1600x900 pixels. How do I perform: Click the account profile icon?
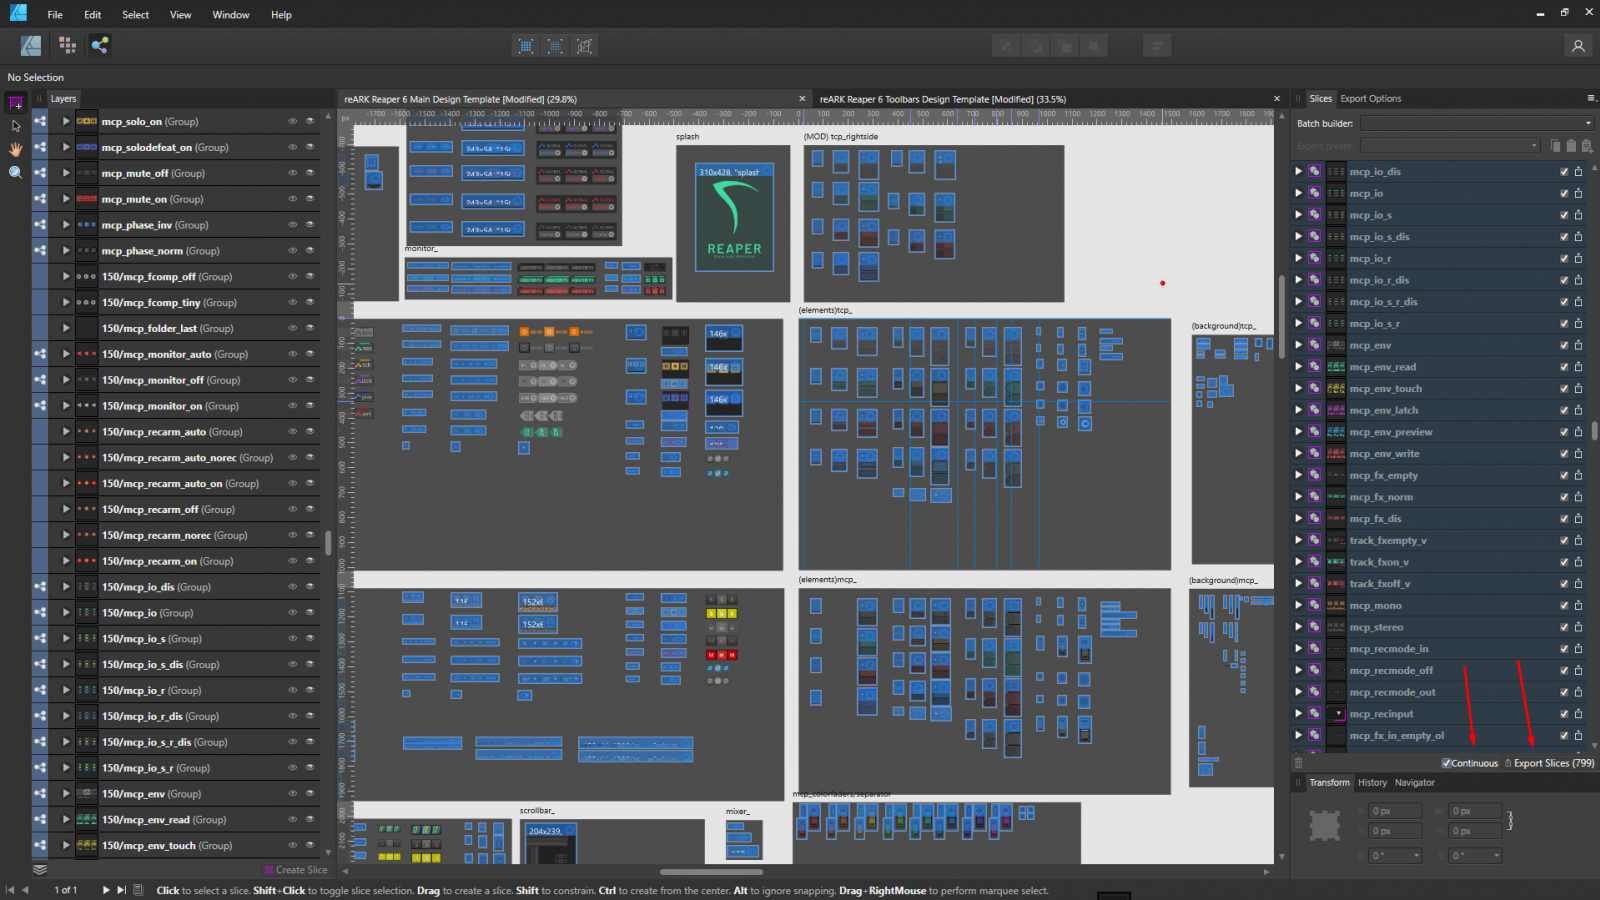1578,46
